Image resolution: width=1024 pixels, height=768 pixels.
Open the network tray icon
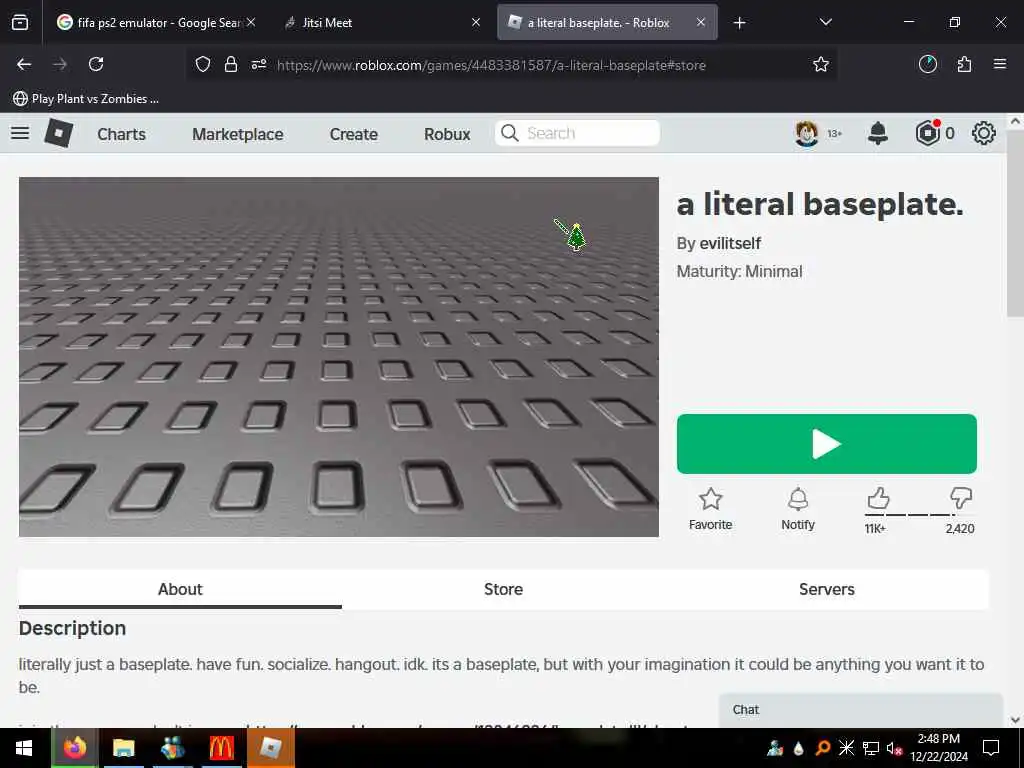tap(871, 748)
